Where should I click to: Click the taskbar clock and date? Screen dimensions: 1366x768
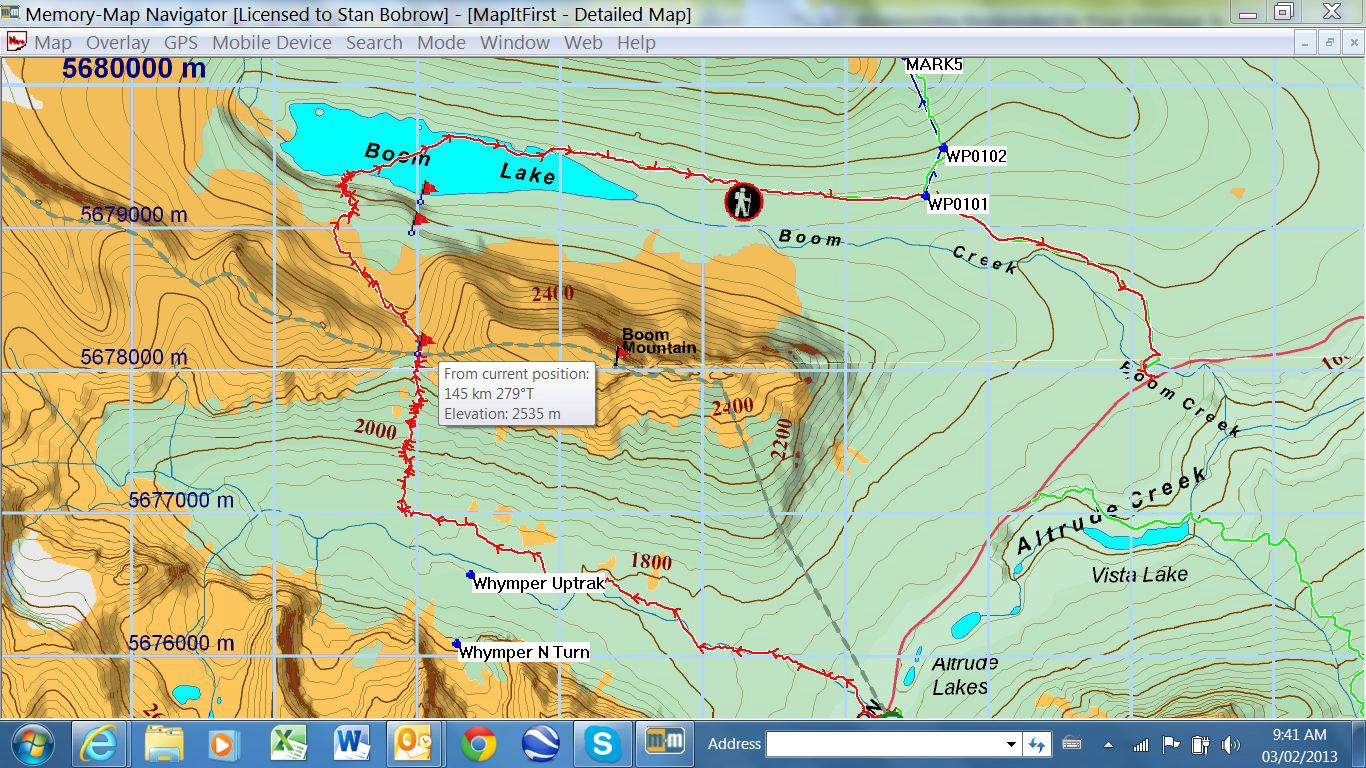(1300, 744)
